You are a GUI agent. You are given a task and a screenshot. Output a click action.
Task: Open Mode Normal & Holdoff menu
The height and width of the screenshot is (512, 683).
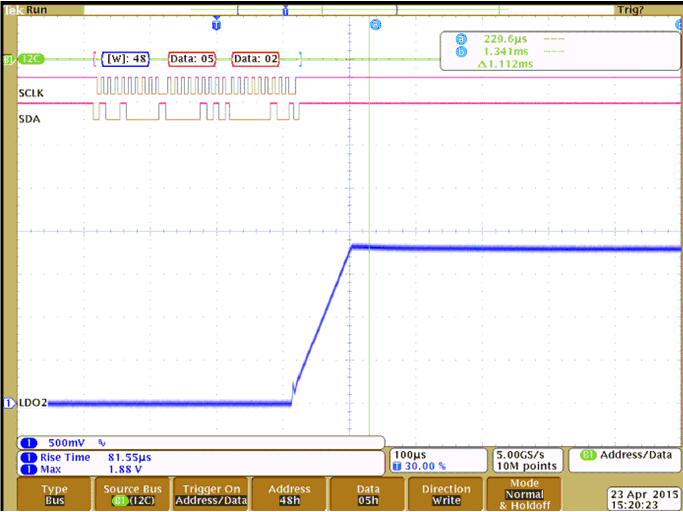(x=524, y=494)
